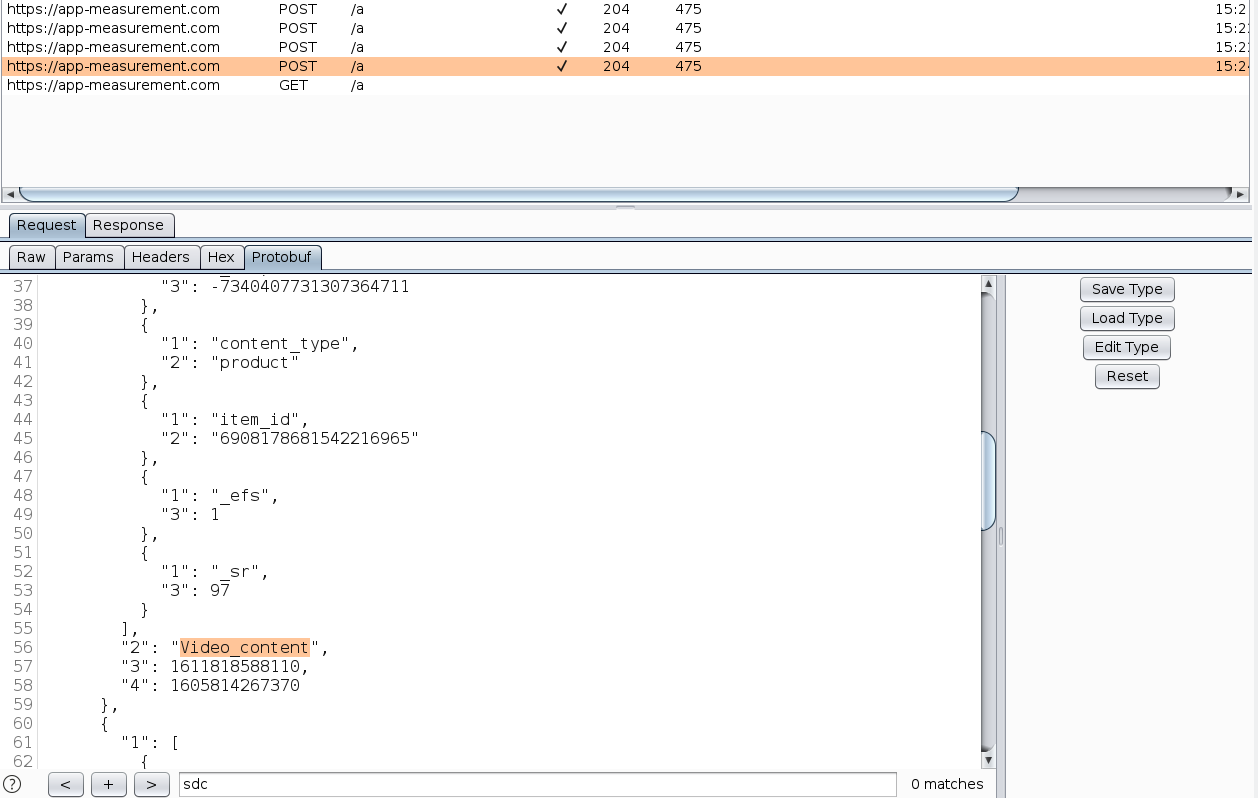Go to next search match arrow

(x=151, y=784)
